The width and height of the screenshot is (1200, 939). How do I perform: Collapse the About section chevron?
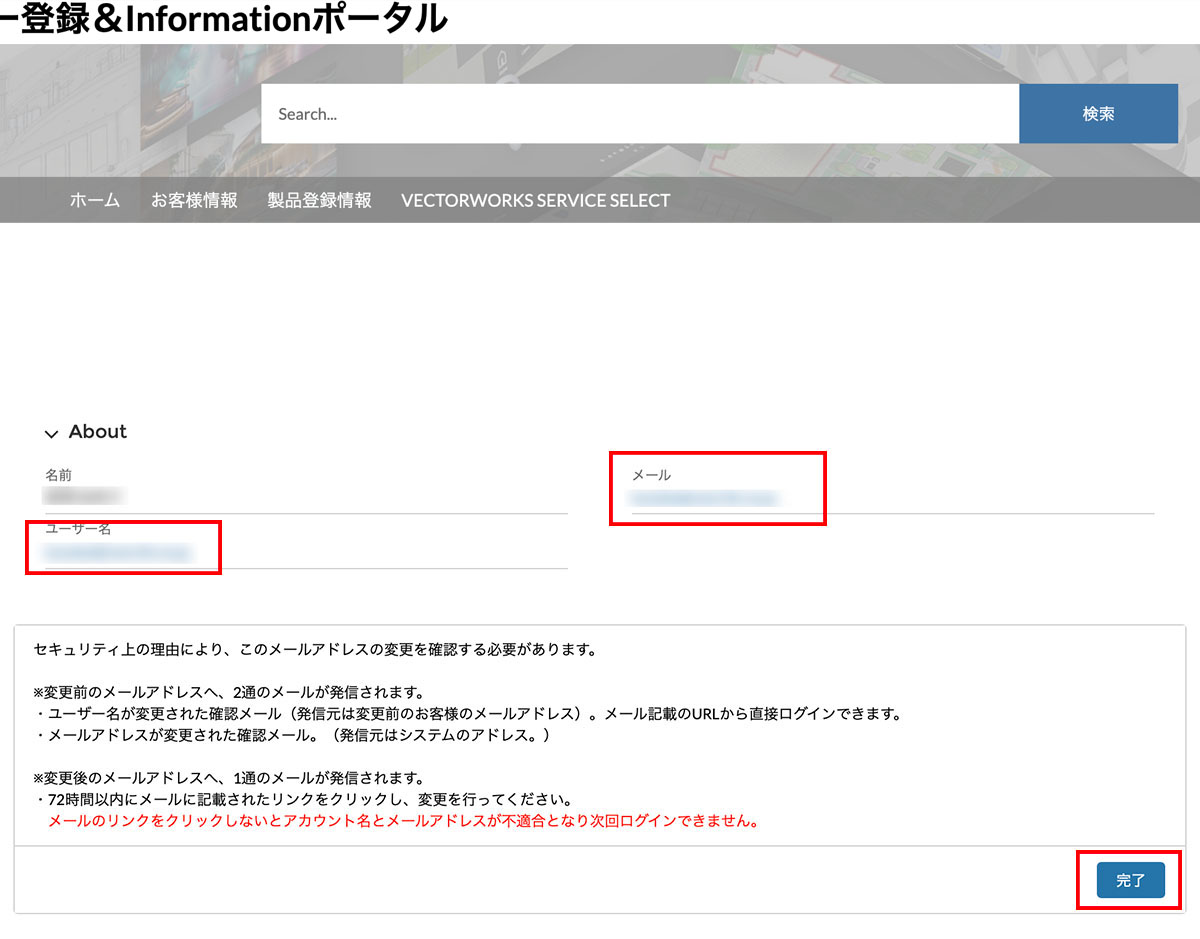51,433
